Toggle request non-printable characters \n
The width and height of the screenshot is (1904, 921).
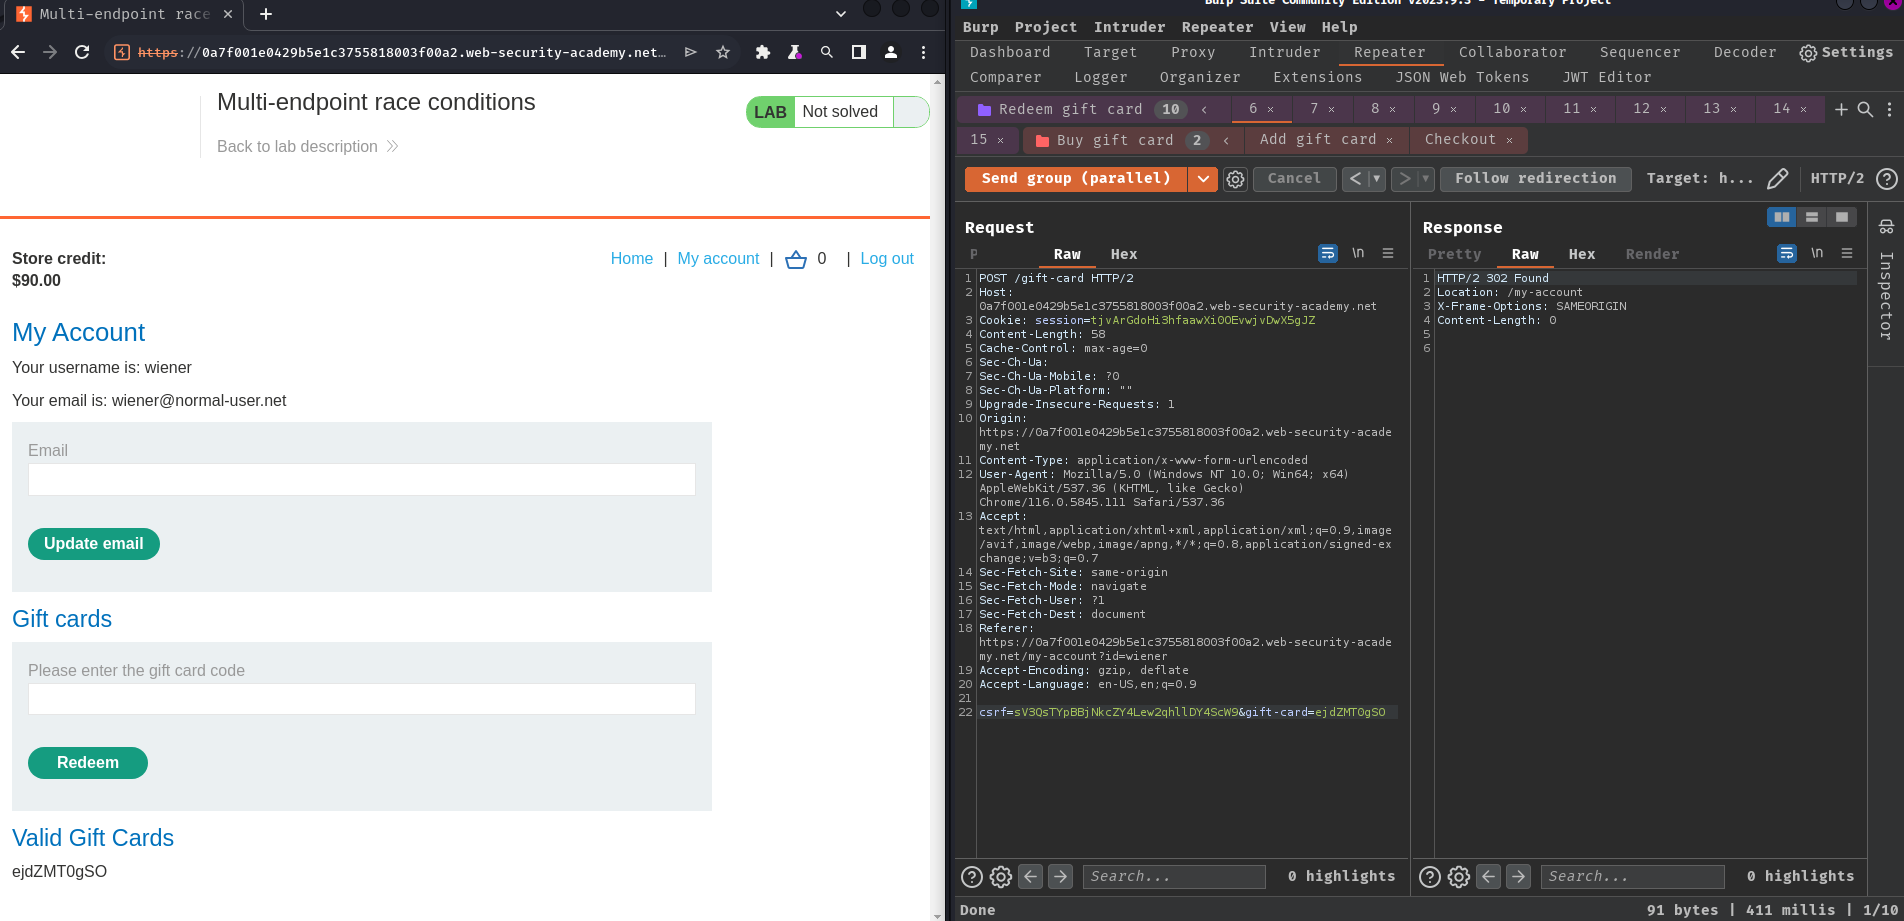(x=1358, y=253)
